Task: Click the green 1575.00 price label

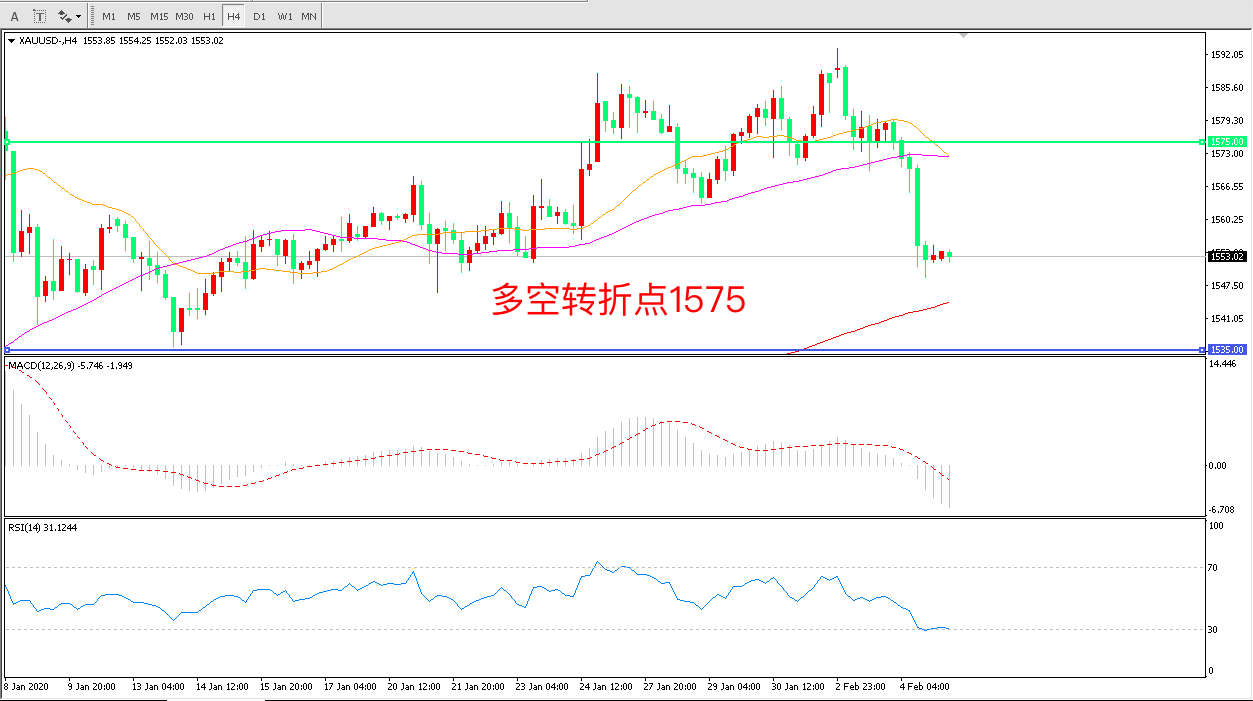Action: coord(1227,142)
